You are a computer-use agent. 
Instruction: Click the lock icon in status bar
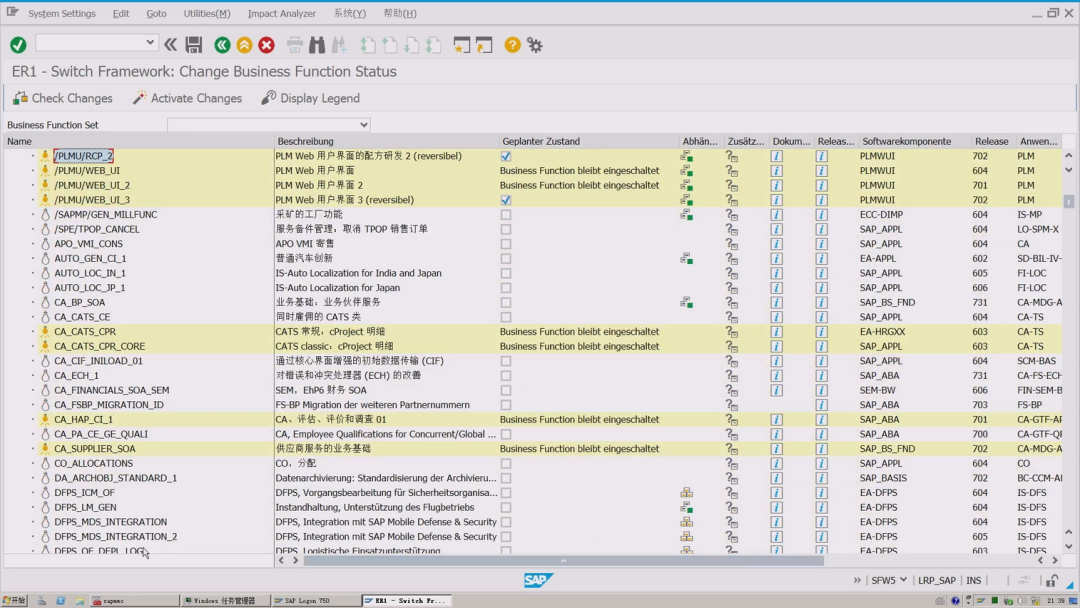click(x=1052, y=580)
